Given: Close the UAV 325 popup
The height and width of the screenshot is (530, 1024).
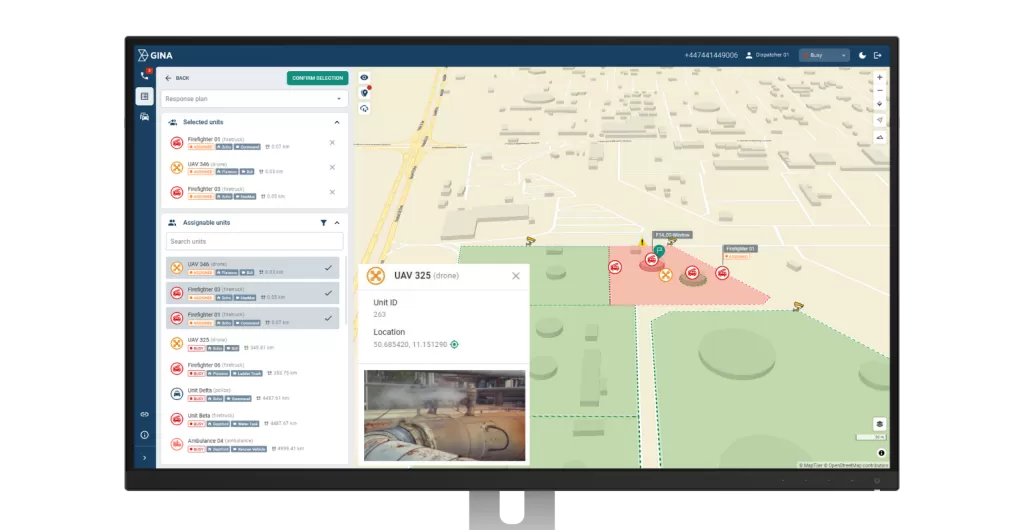Looking at the screenshot, I should 516,276.
